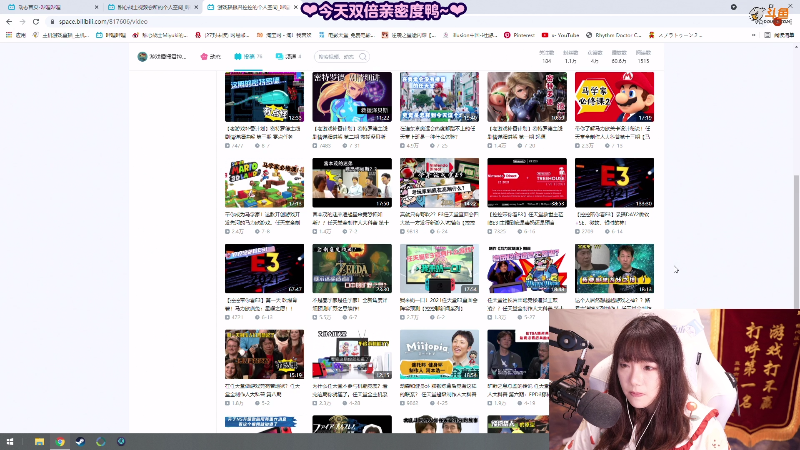Open the followers count showing 1.1万
The width and height of the screenshot is (800, 450).
[570, 57]
